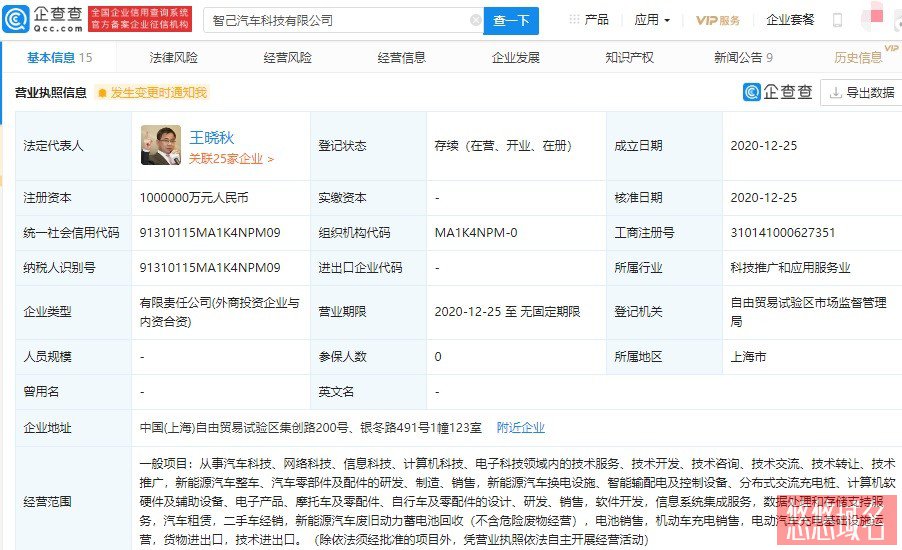The image size is (902, 550).
Task: Click the organization code MA1K4NPM-0
Action: (x=476, y=232)
